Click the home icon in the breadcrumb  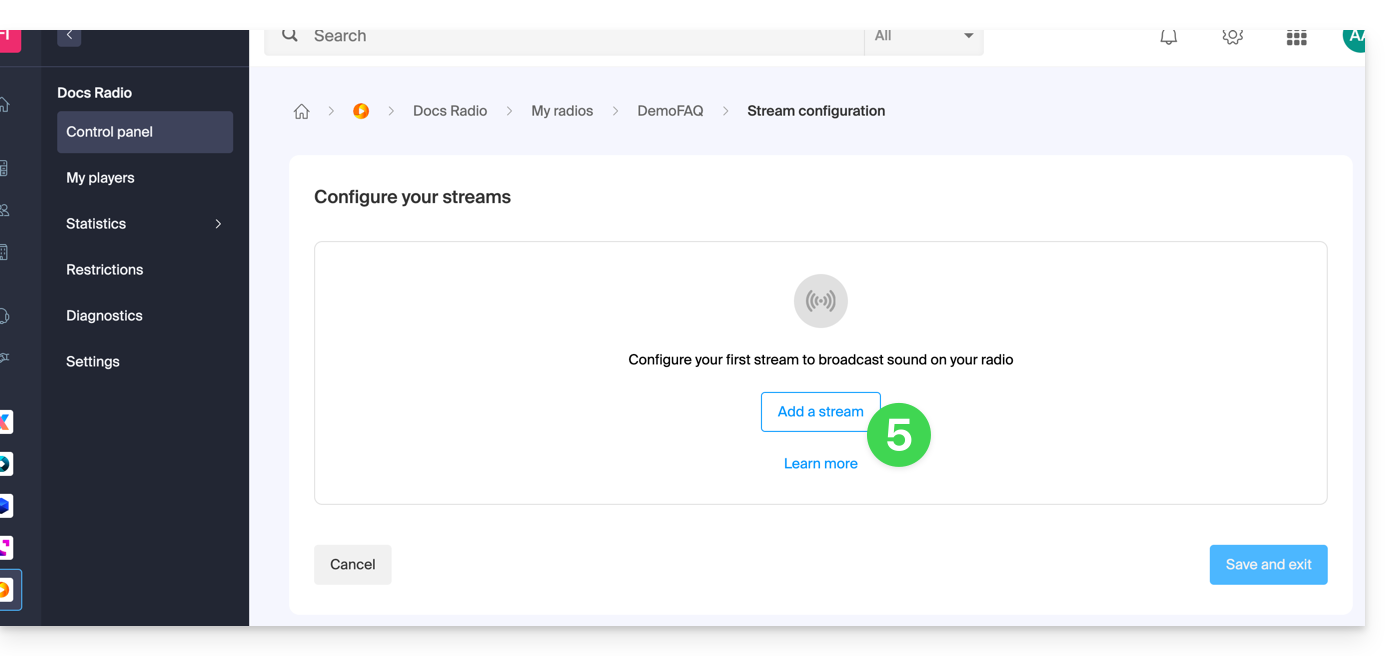pos(301,111)
